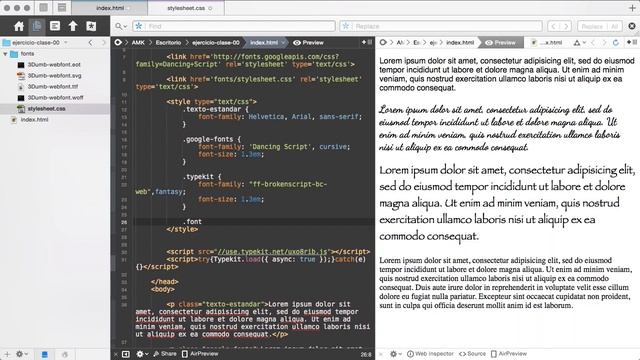The image size is (640, 360).
Task: Switch to the stylesheet.css tab
Action: [186, 8]
